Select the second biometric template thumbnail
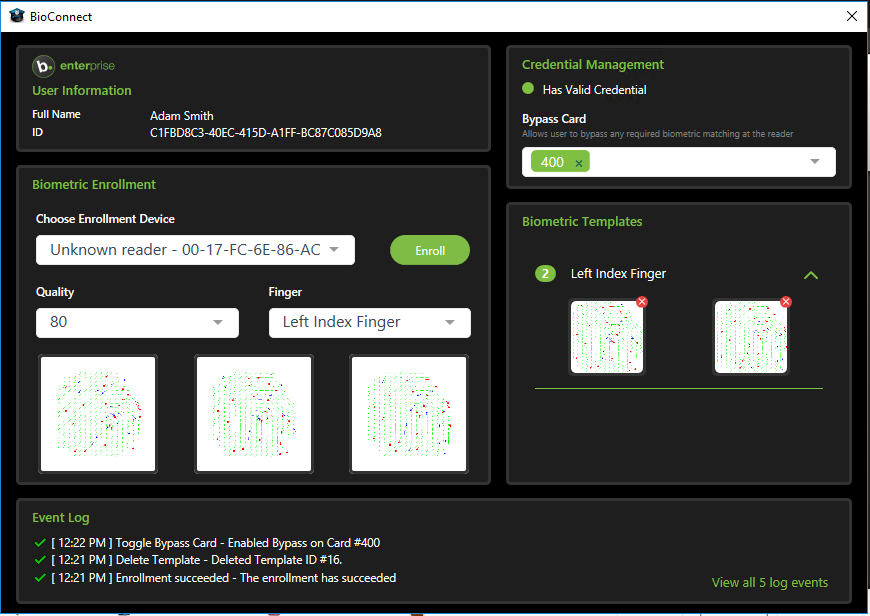This screenshot has width=870, height=616. click(751, 337)
